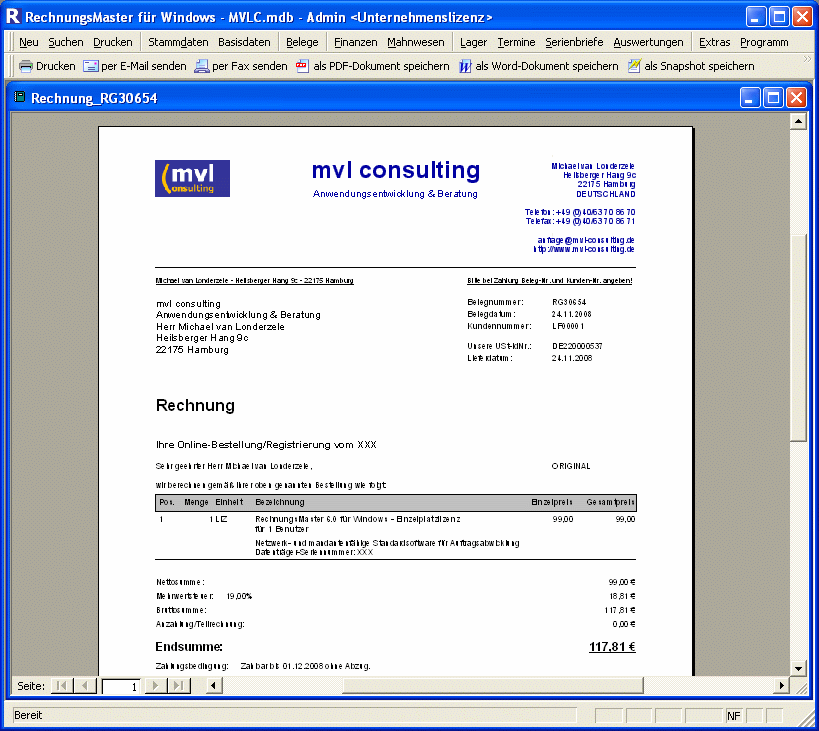The width and height of the screenshot is (819, 731).
Task: Click the Drucken toolbar button label
Action: click(55, 66)
